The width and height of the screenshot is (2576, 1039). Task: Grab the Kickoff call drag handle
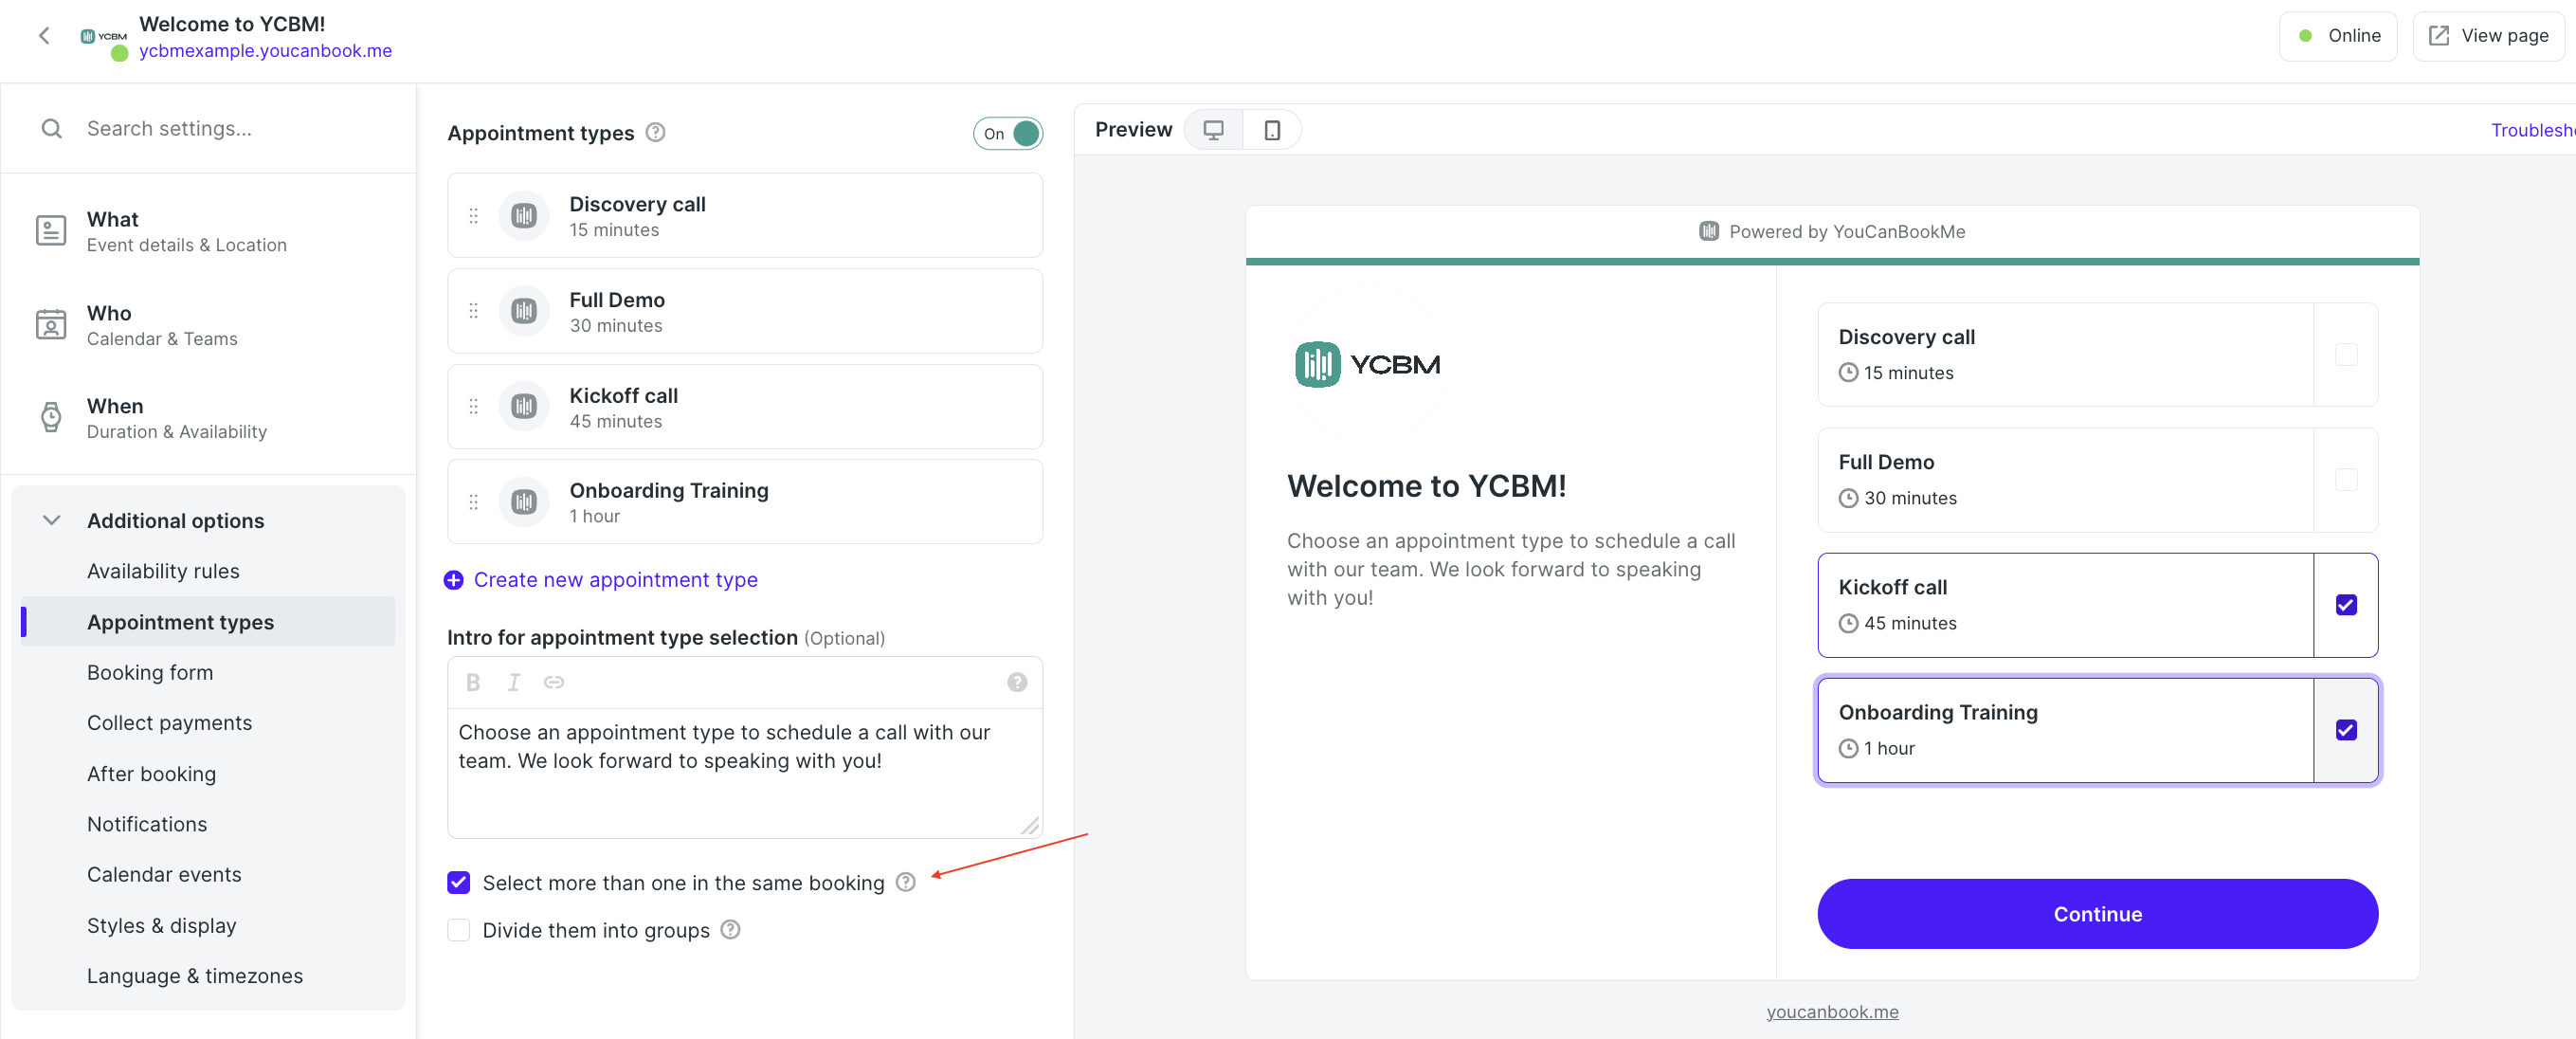tap(474, 407)
